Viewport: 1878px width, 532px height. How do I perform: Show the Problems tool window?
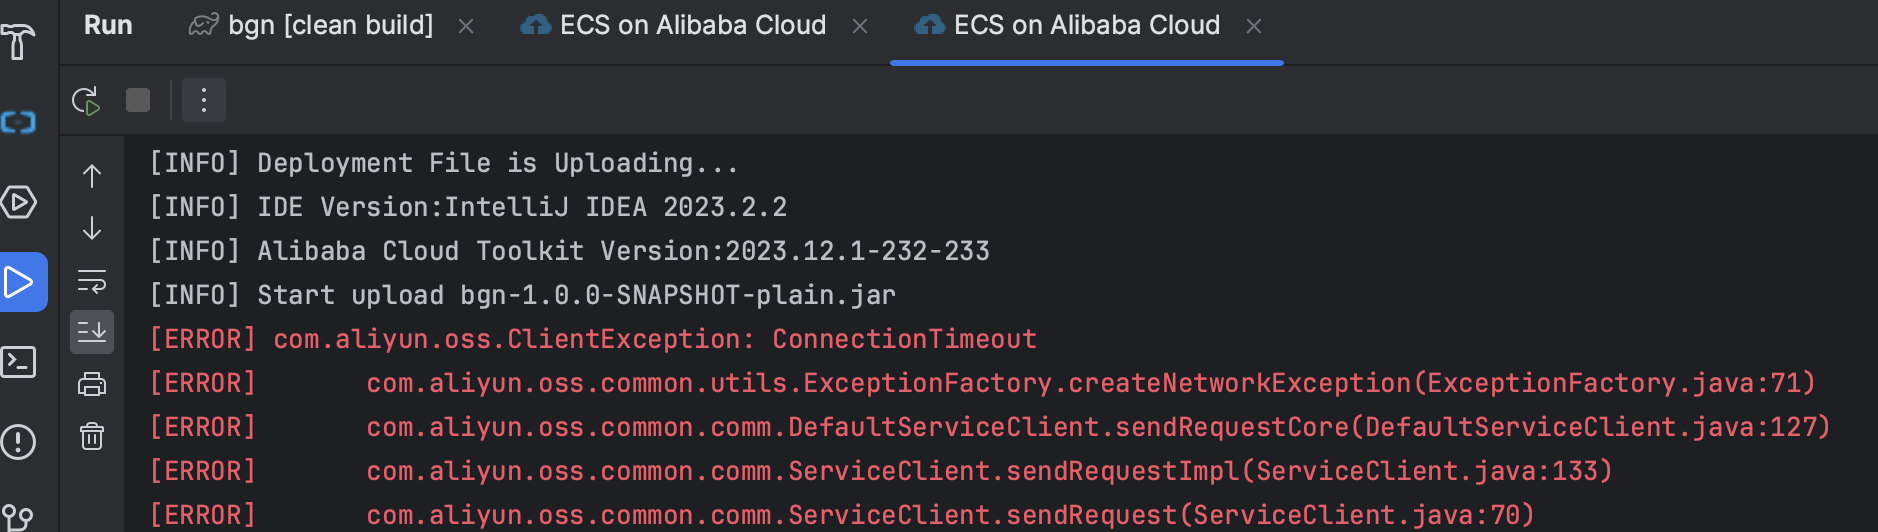(x=18, y=442)
